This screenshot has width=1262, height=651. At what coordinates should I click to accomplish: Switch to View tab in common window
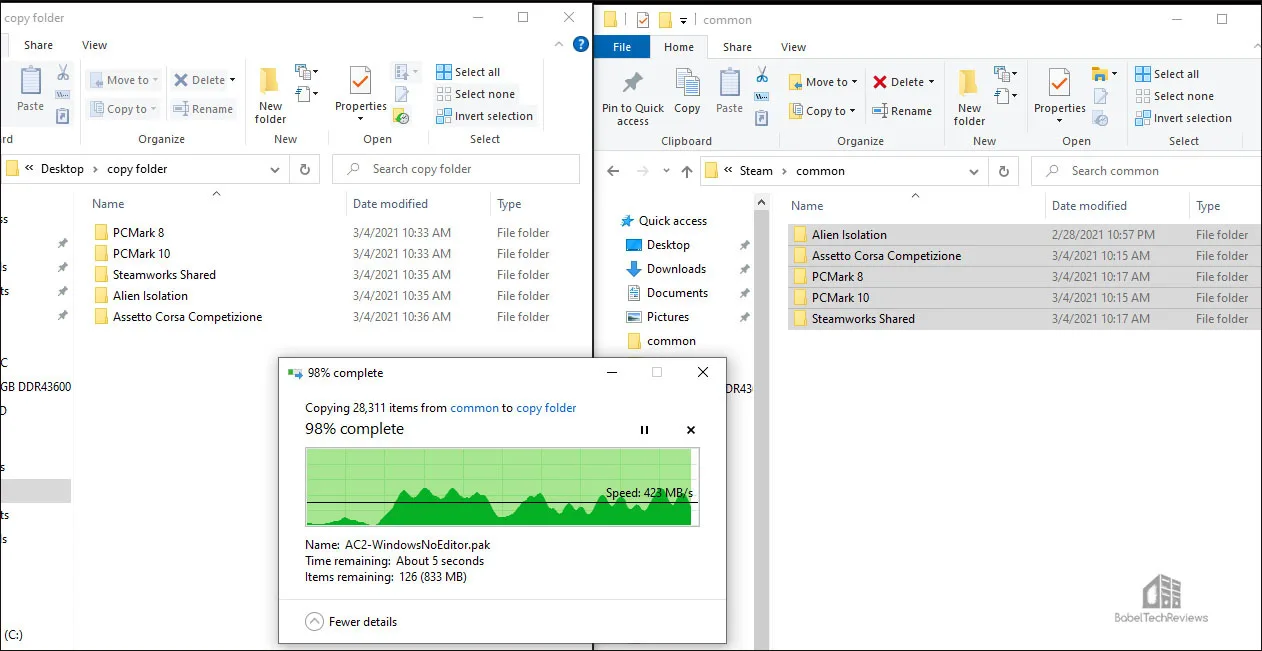coord(793,47)
